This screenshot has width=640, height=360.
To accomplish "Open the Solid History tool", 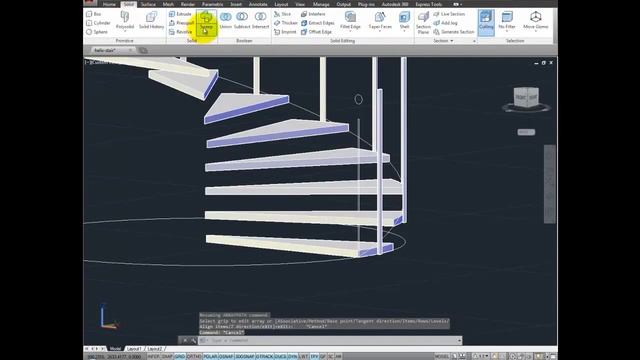I will [151, 20].
